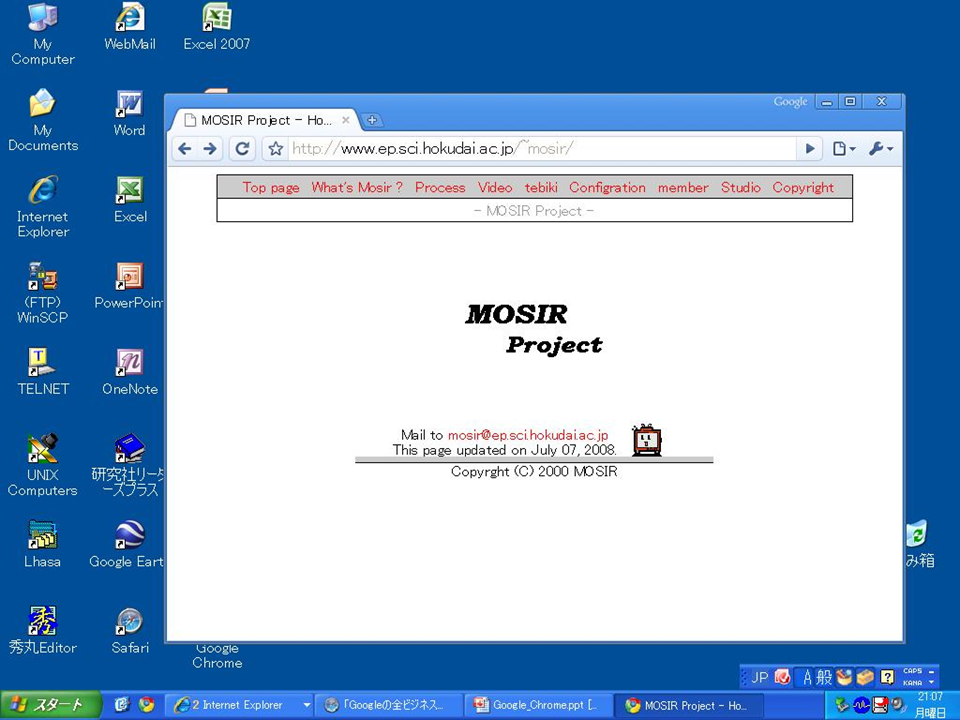Open UNIX Computers desktop icon

click(43, 465)
